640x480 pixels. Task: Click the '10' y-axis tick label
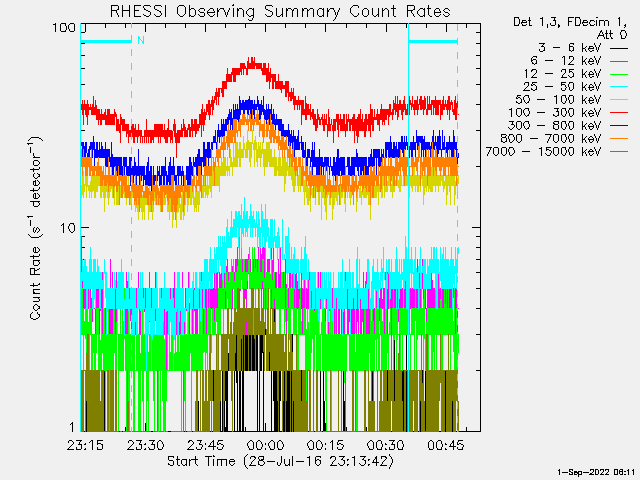pyautogui.click(x=68, y=228)
